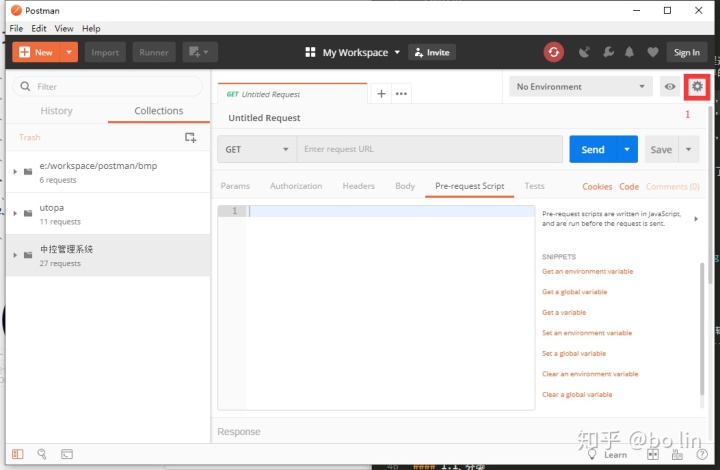
Task: Click the Save button
Action: [x=661, y=149]
